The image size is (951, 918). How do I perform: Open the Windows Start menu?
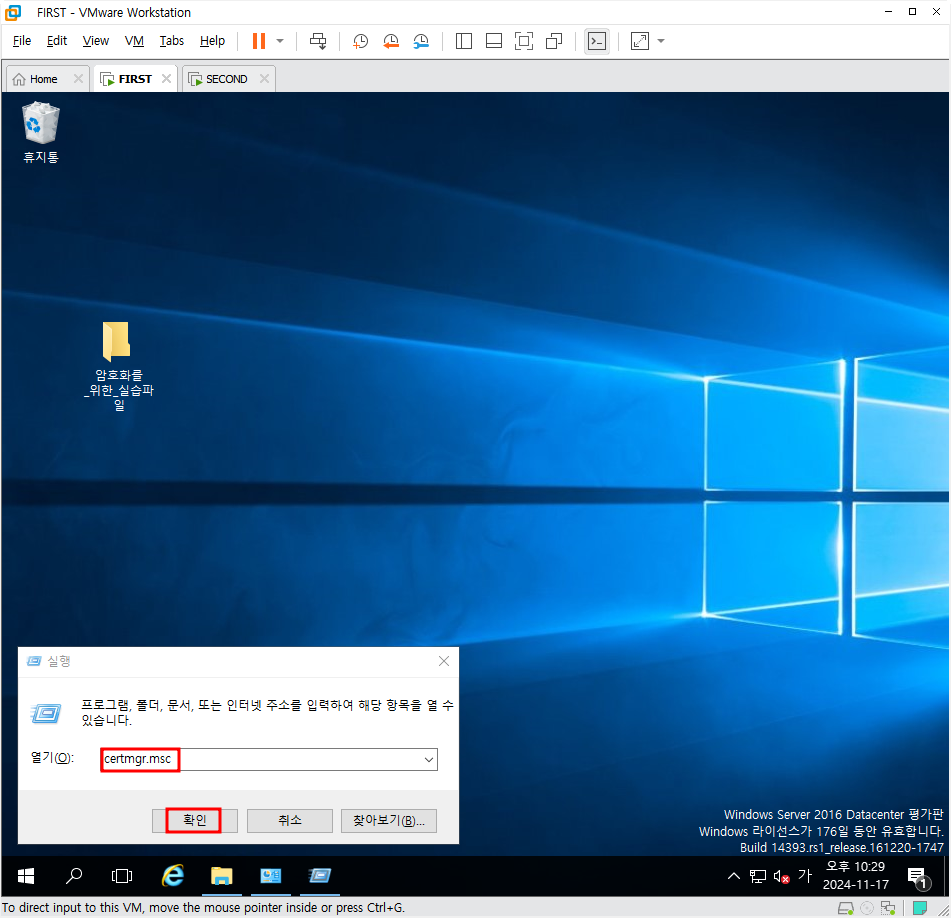25,876
